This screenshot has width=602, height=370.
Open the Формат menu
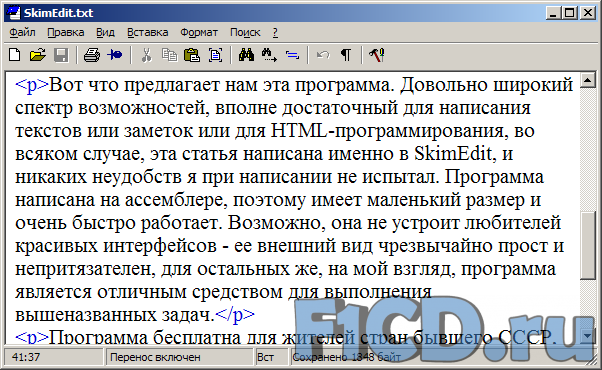click(x=199, y=33)
